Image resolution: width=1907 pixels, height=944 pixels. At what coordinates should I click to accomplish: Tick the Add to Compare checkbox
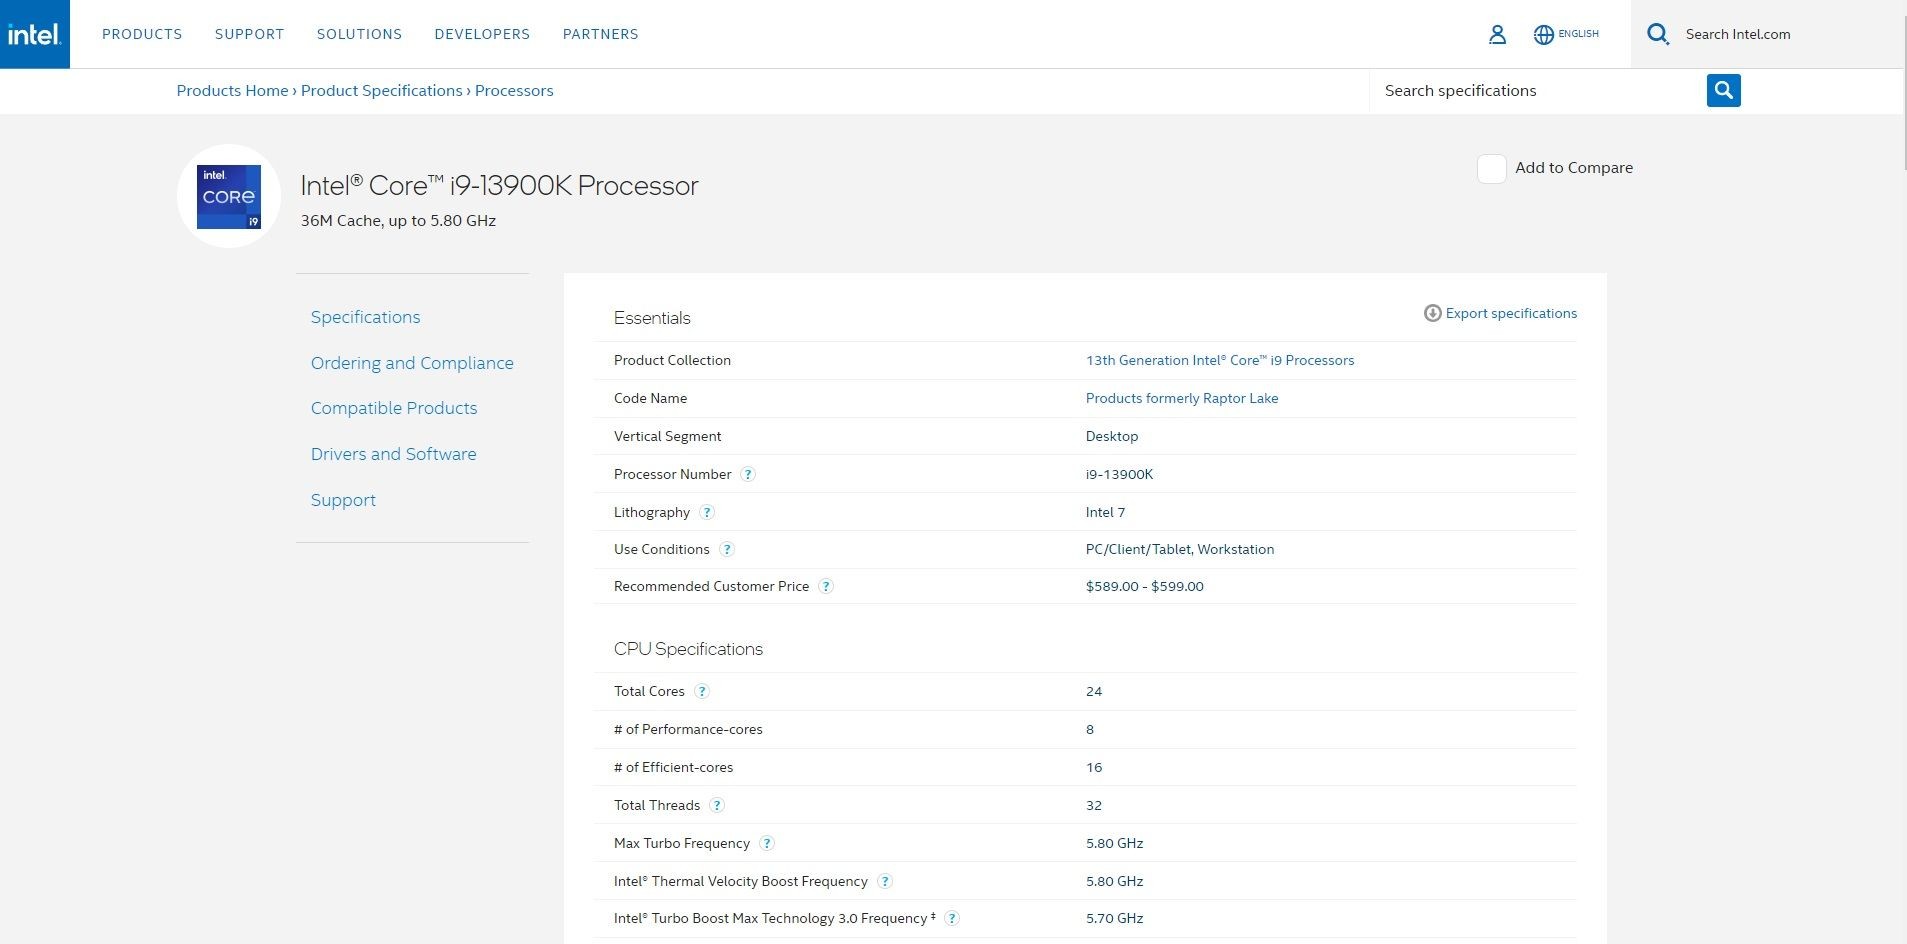coord(1491,168)
